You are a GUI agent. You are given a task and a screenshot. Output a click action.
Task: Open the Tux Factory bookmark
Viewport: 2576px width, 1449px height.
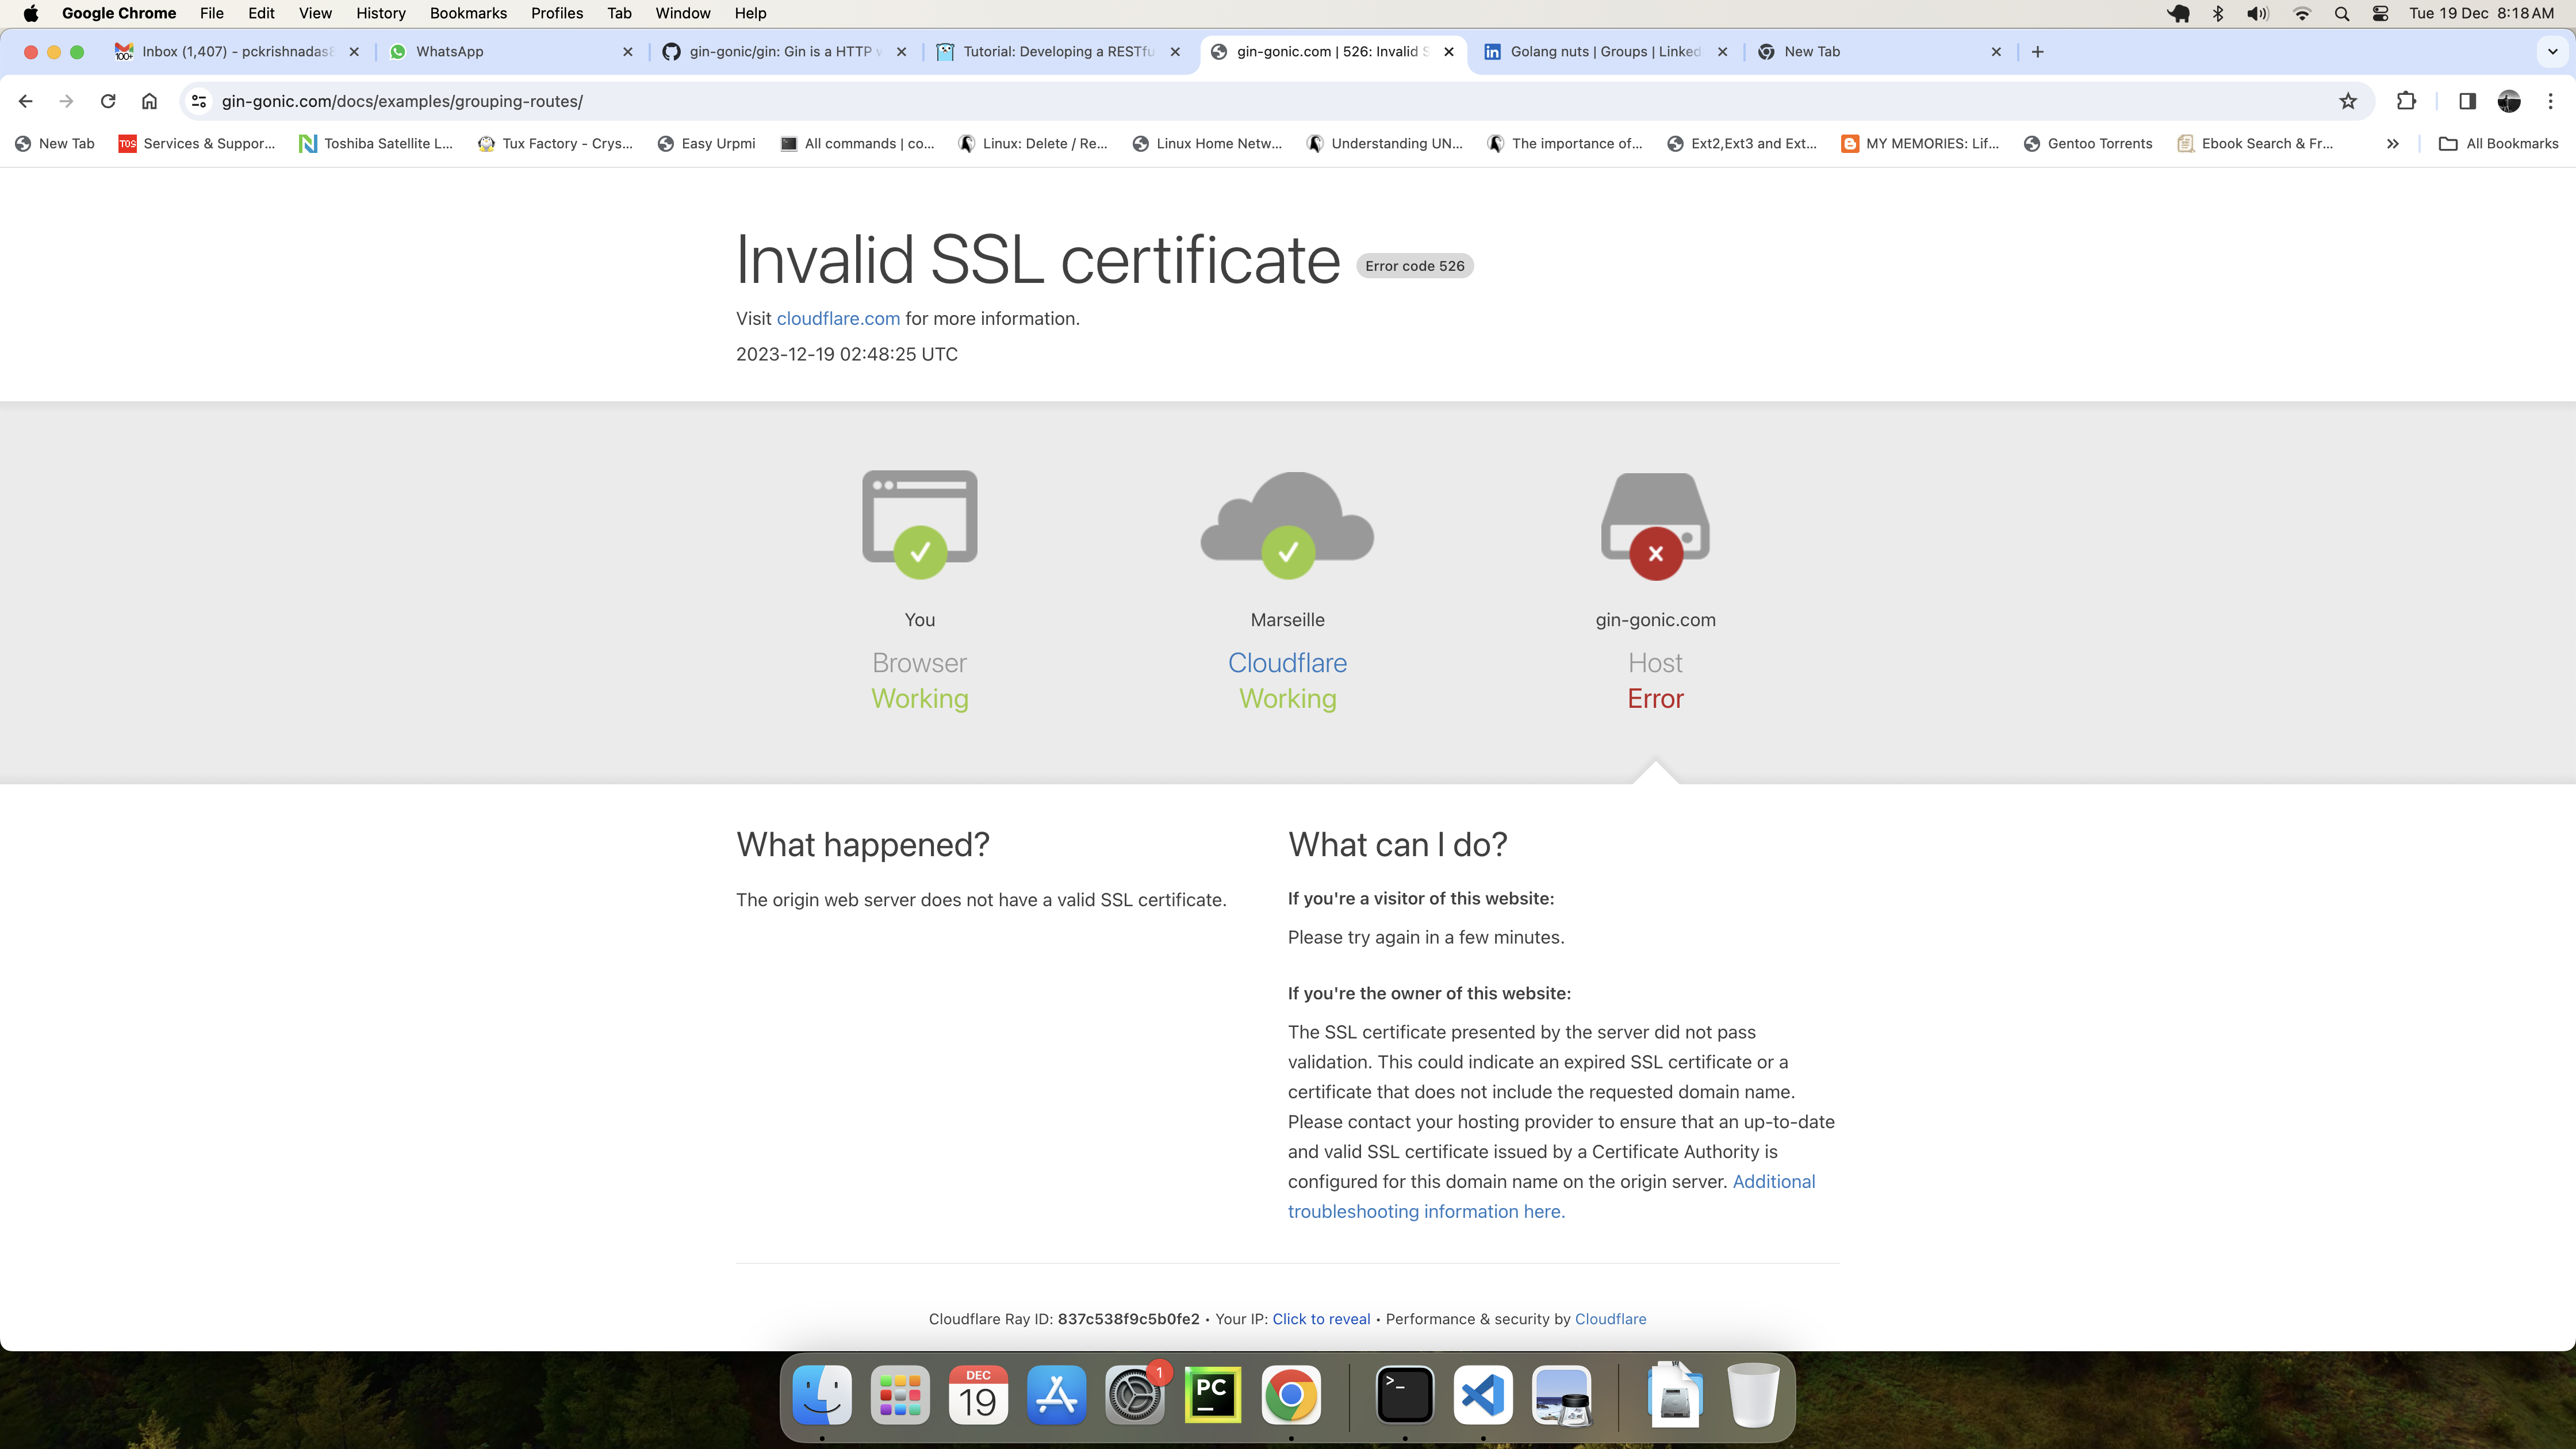(x=556, y=144)
